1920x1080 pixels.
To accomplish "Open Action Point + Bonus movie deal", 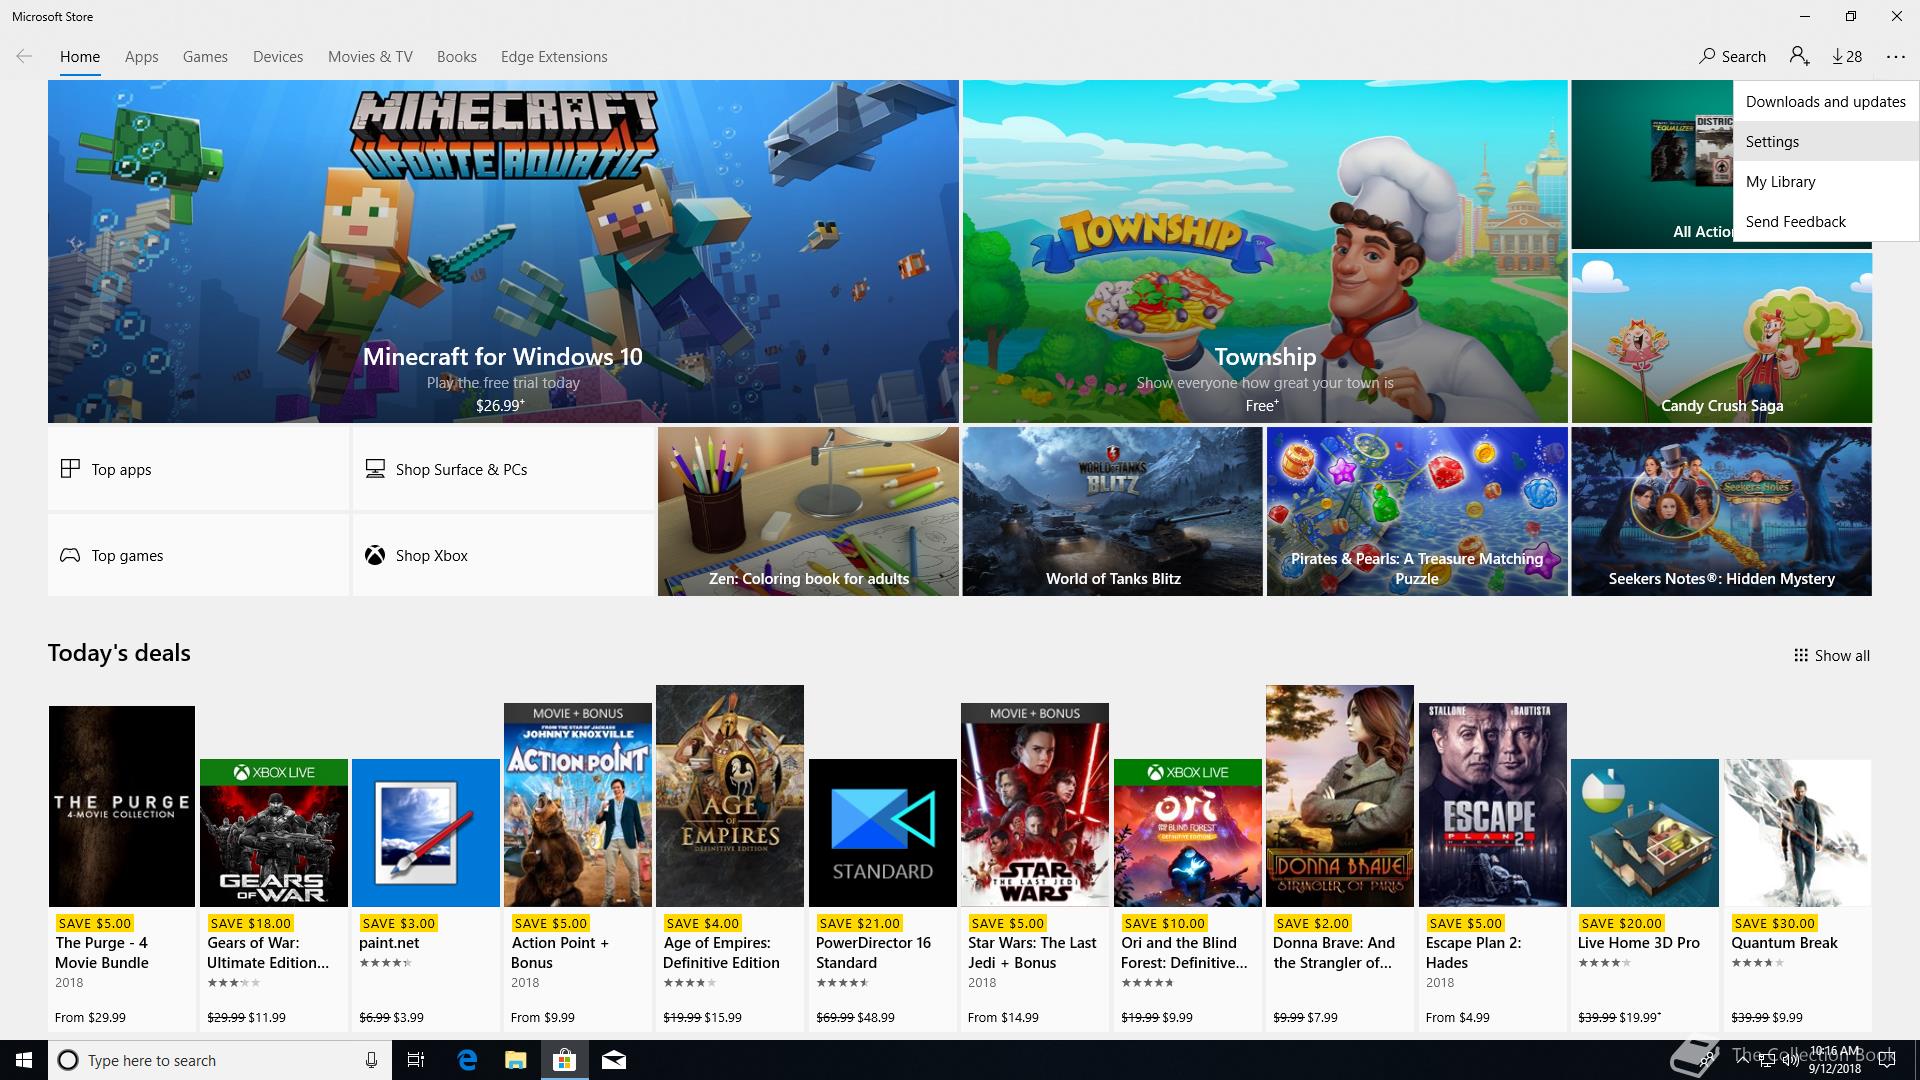I will (x=578, y=867).
